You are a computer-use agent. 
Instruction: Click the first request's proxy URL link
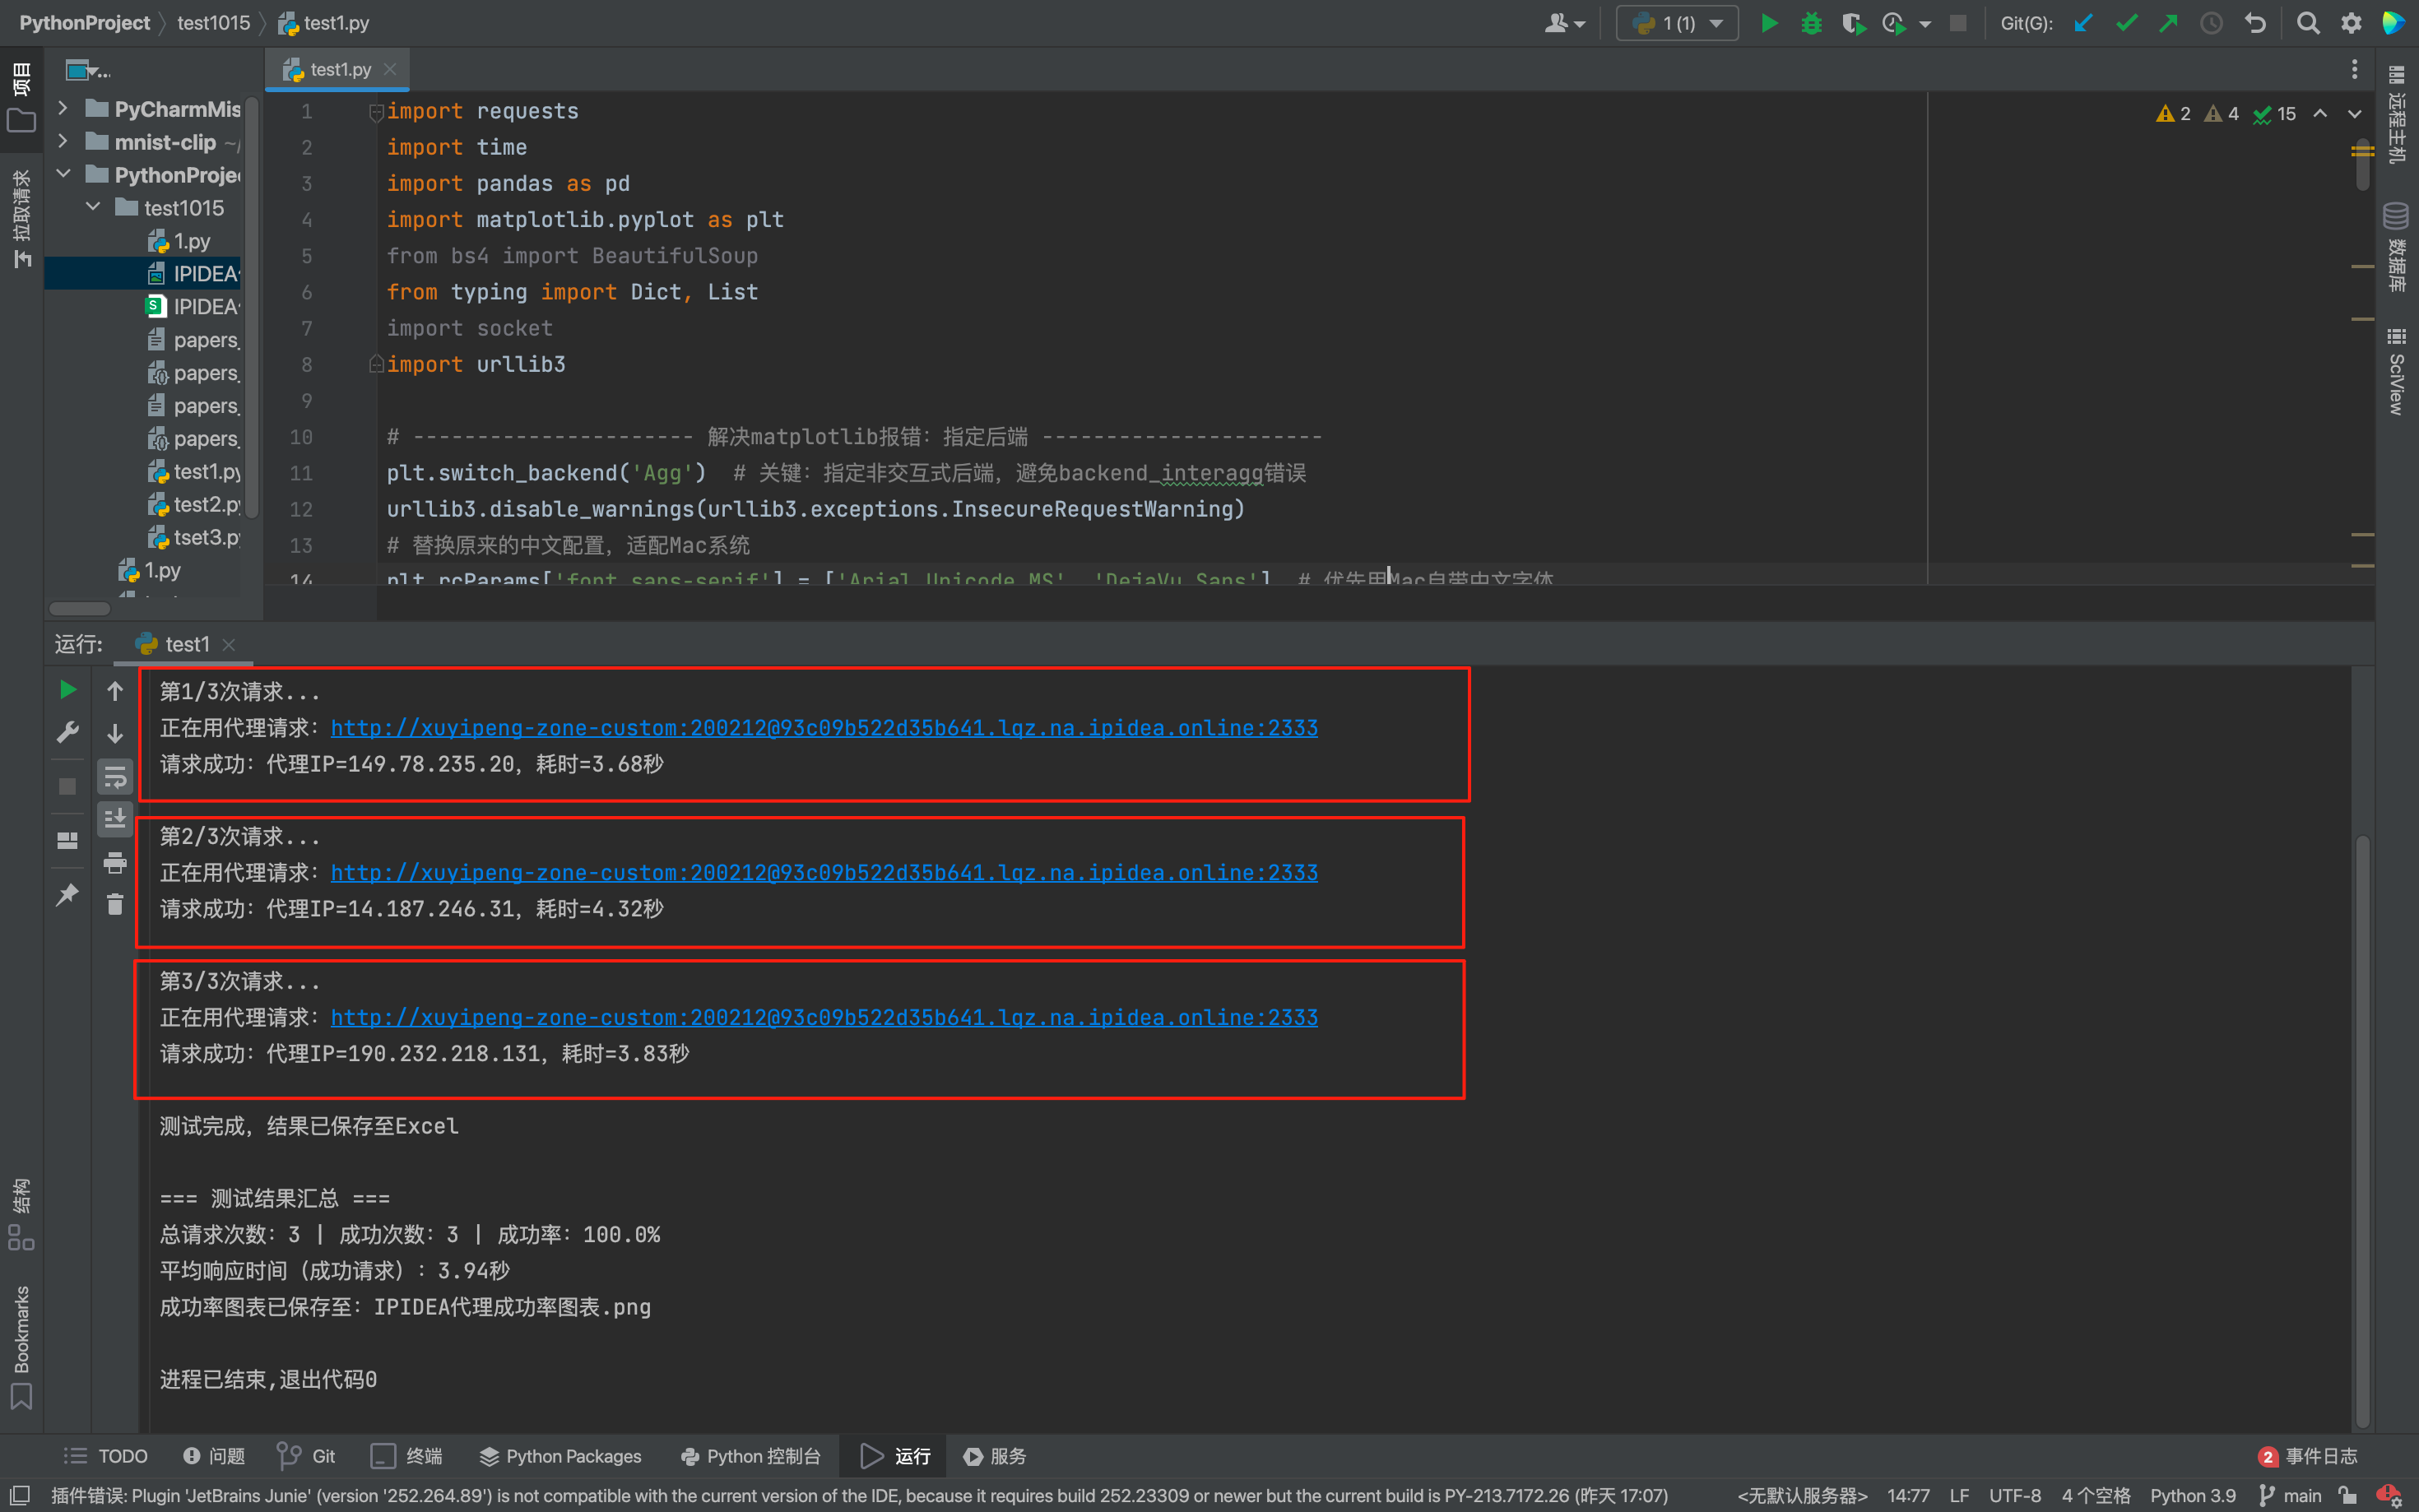coord(823,728)
